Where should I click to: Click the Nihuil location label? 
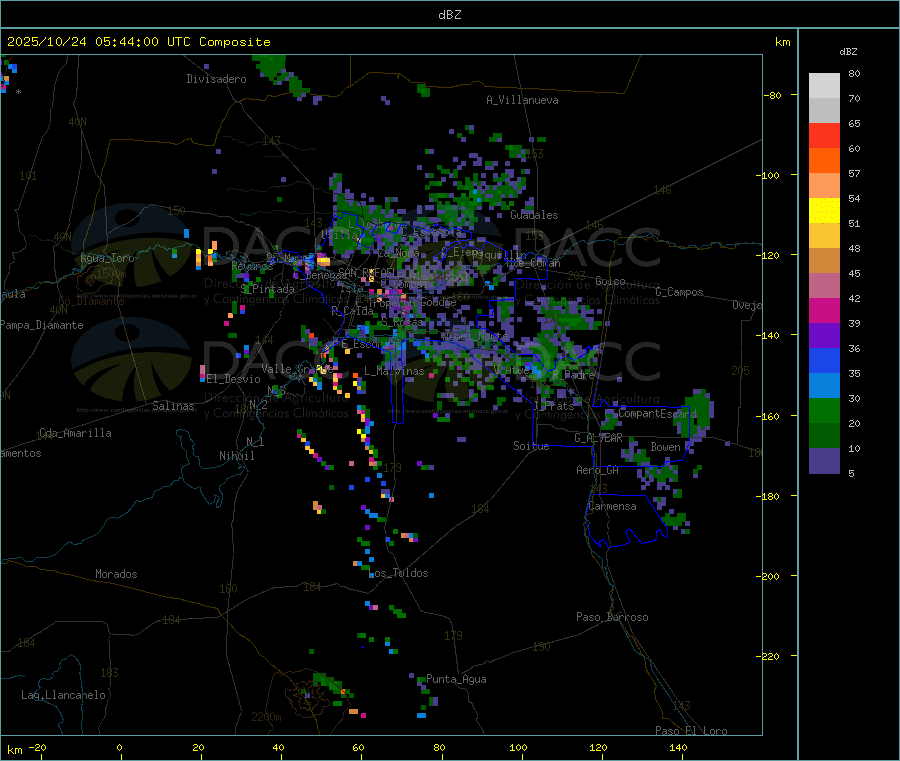237,456
